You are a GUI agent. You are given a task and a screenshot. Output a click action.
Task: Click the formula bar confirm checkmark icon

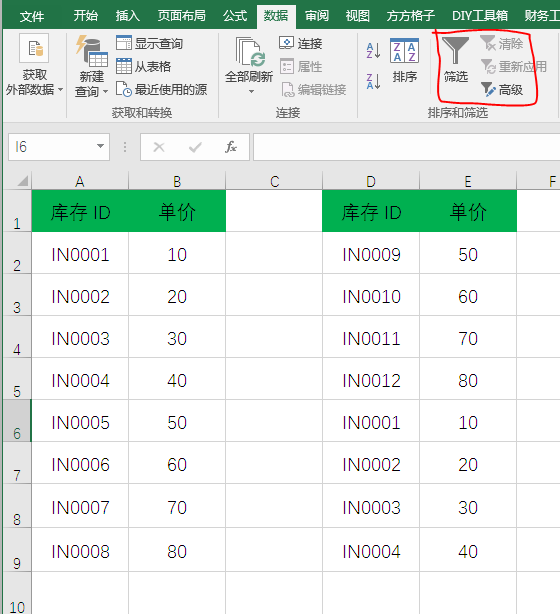pos(195,147)
